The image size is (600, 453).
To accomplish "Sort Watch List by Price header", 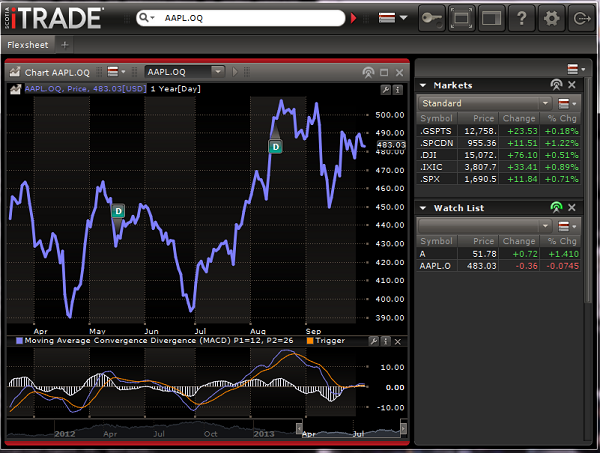I will coord(478,241).
